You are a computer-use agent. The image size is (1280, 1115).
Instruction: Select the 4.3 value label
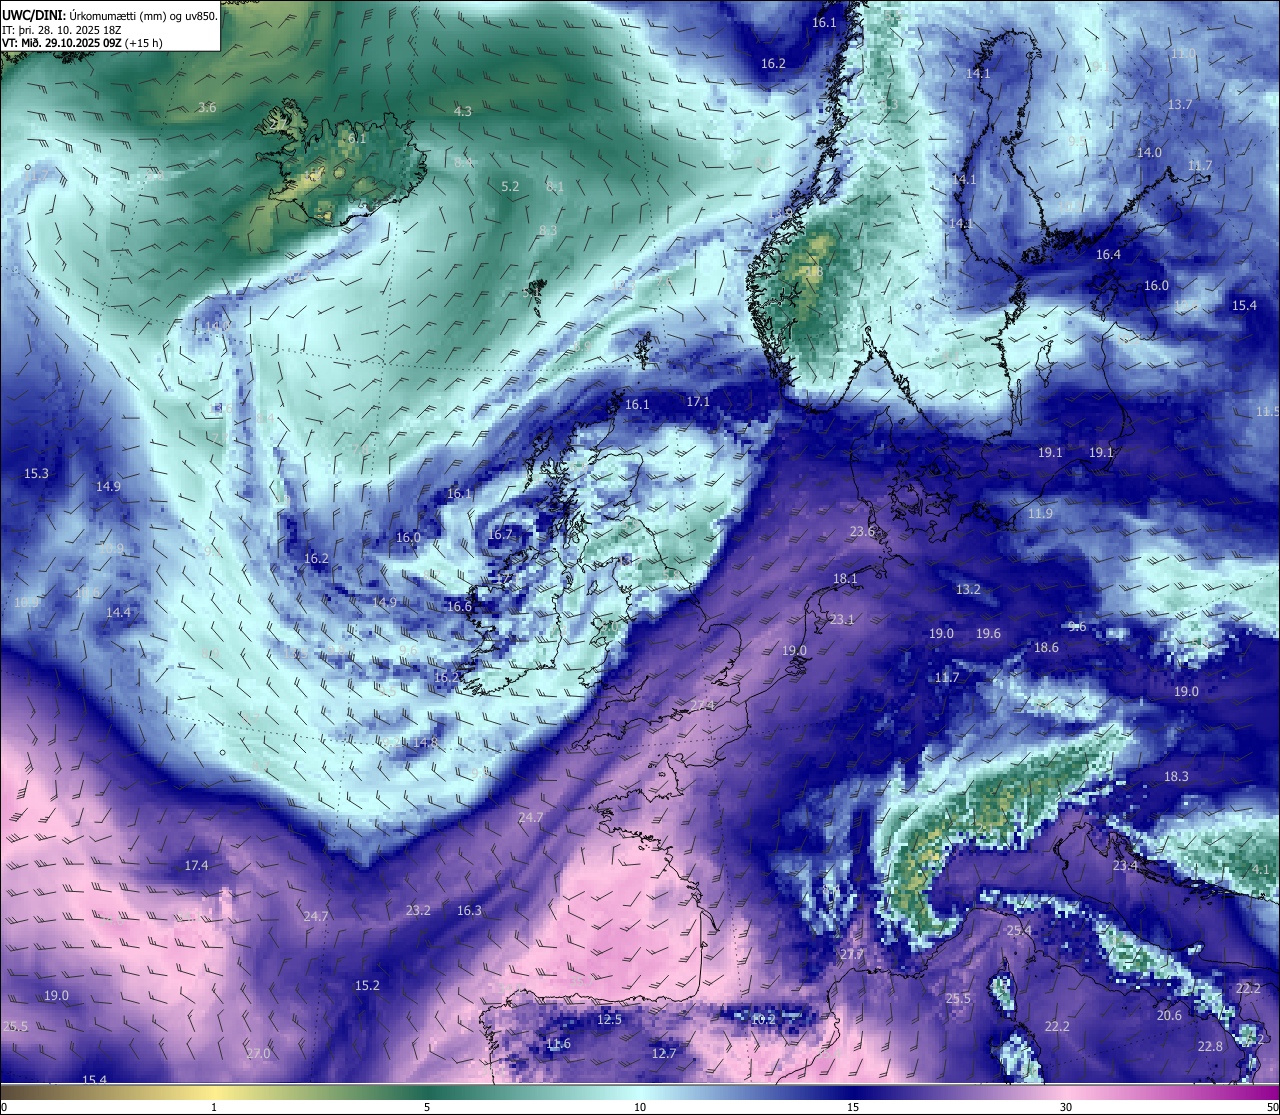pyautogui.click(x=462, y=111)
